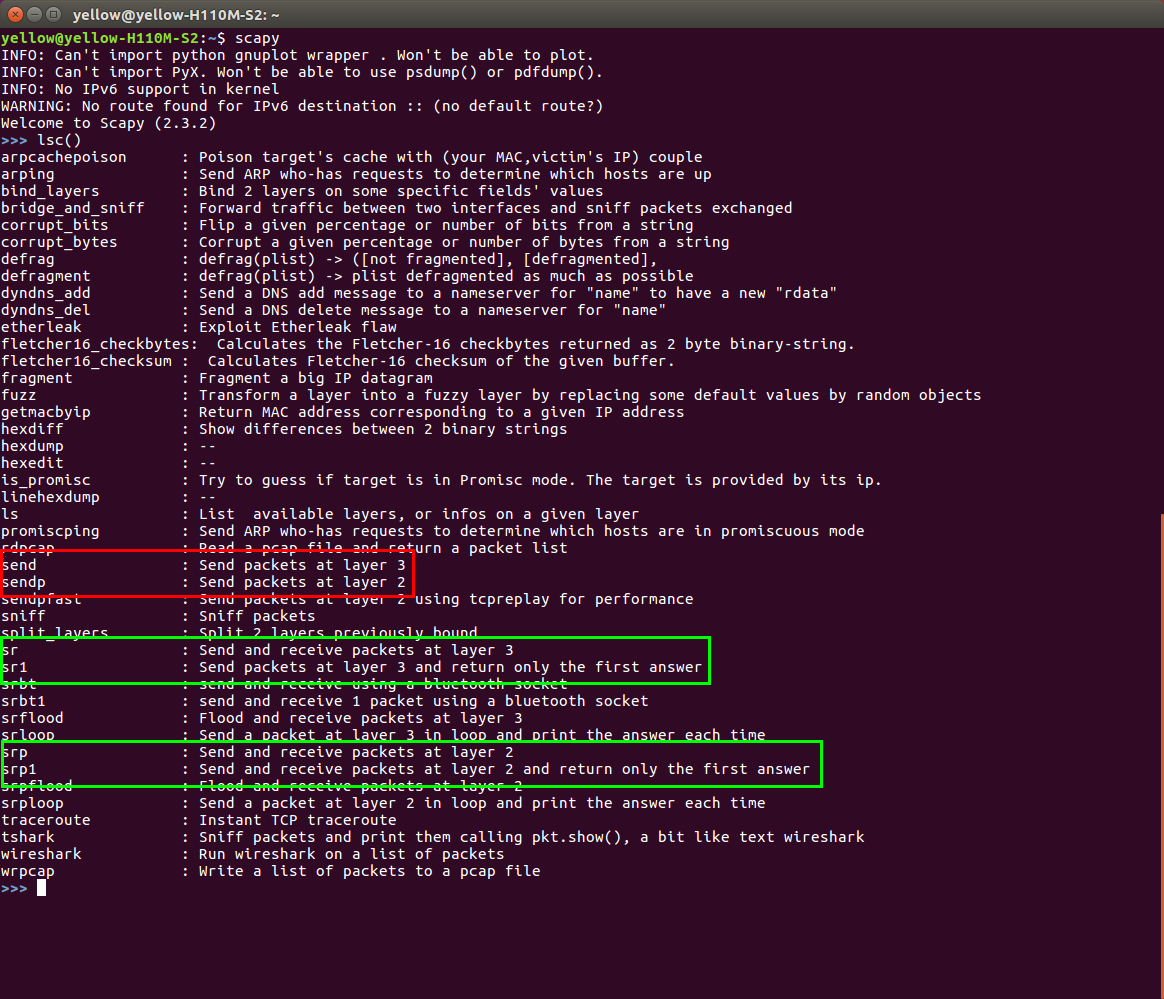Click the 'scapy' command on the first line
The image size is (1164, 999).
click(257, 38)
